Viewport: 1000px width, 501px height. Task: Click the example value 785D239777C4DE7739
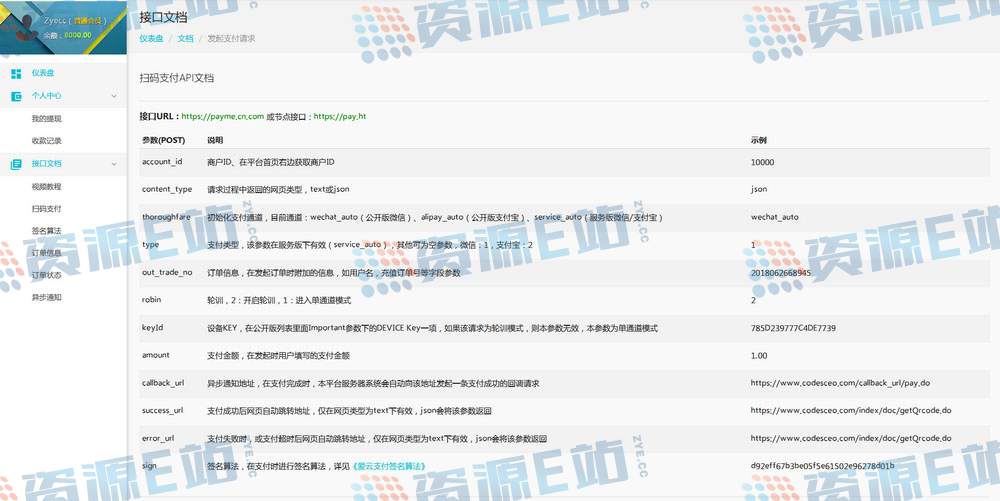pyautogui.click(x=793, y=328)
